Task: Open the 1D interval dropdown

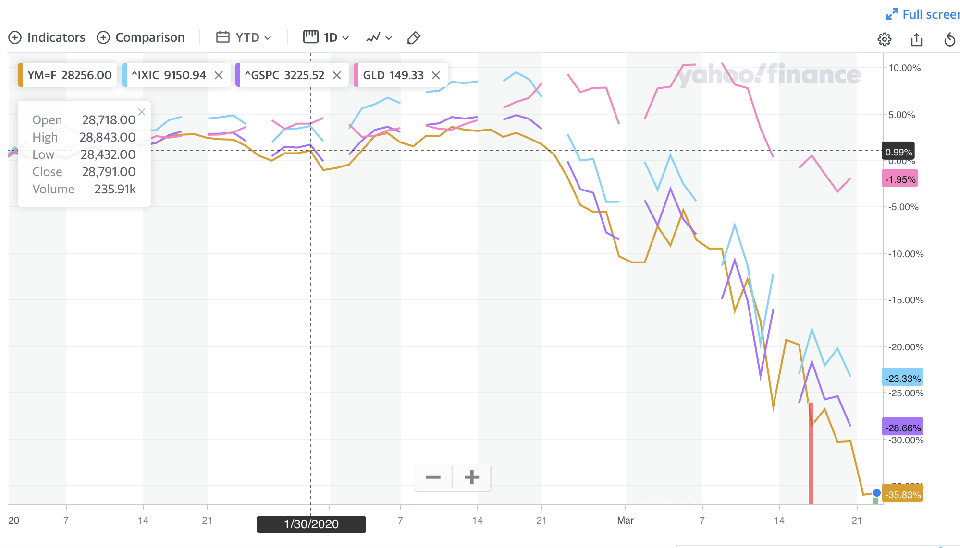Action: point(326,38)
